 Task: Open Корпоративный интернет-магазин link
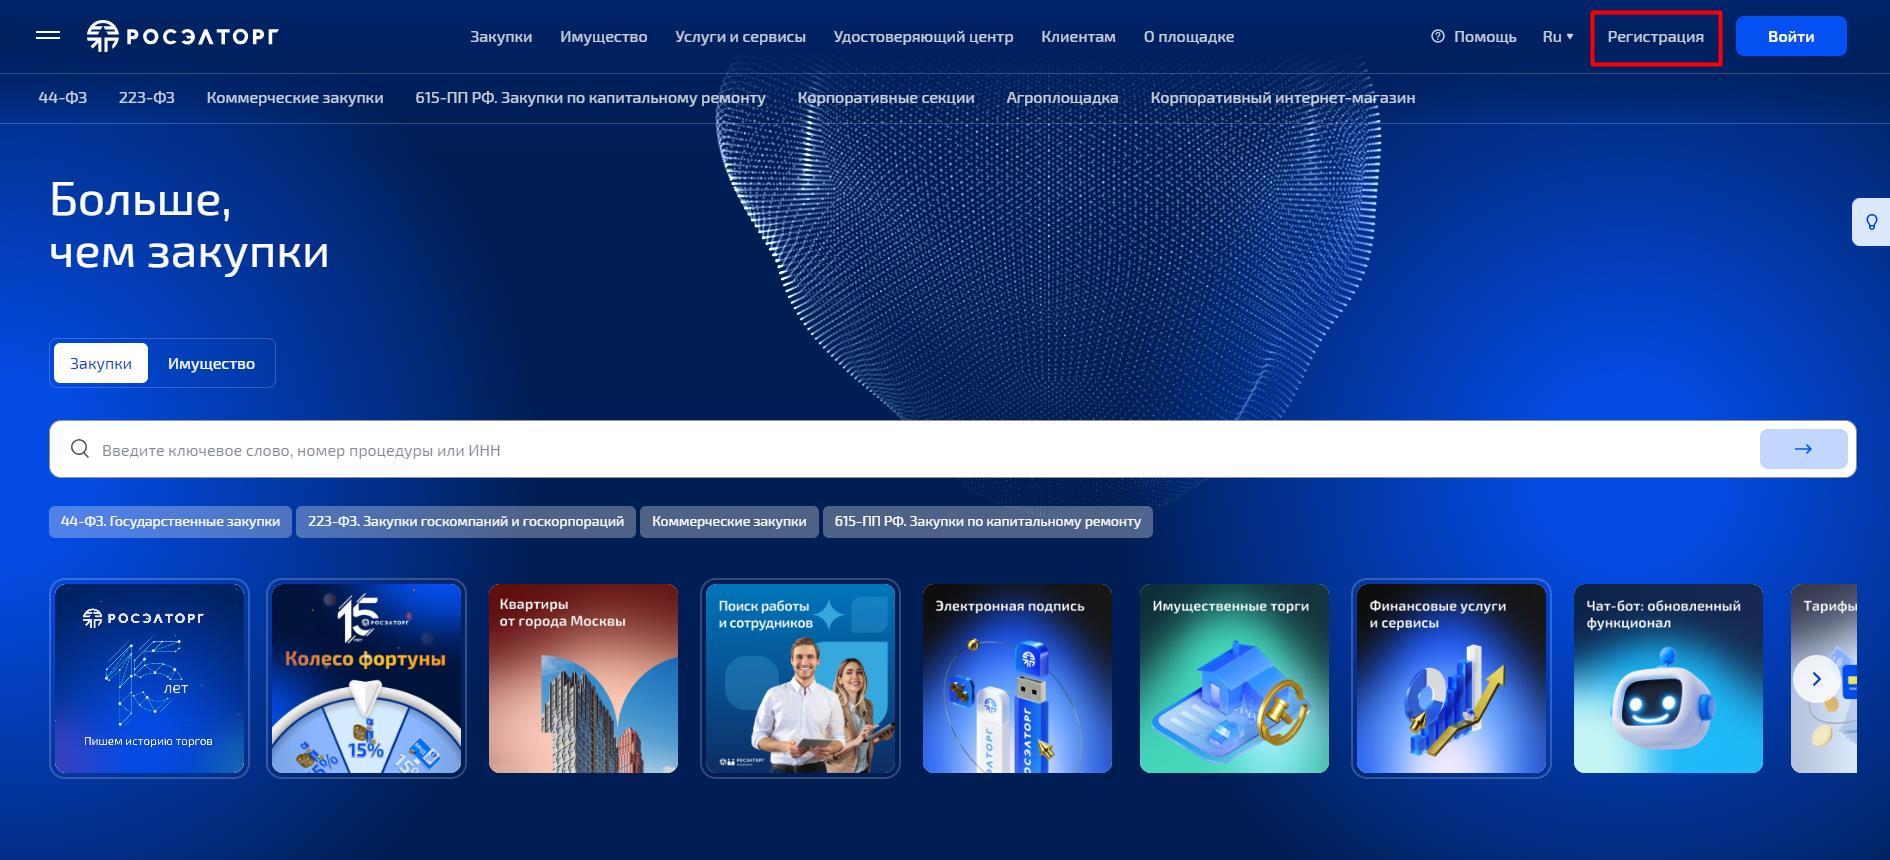click(x=1283, y=97)
